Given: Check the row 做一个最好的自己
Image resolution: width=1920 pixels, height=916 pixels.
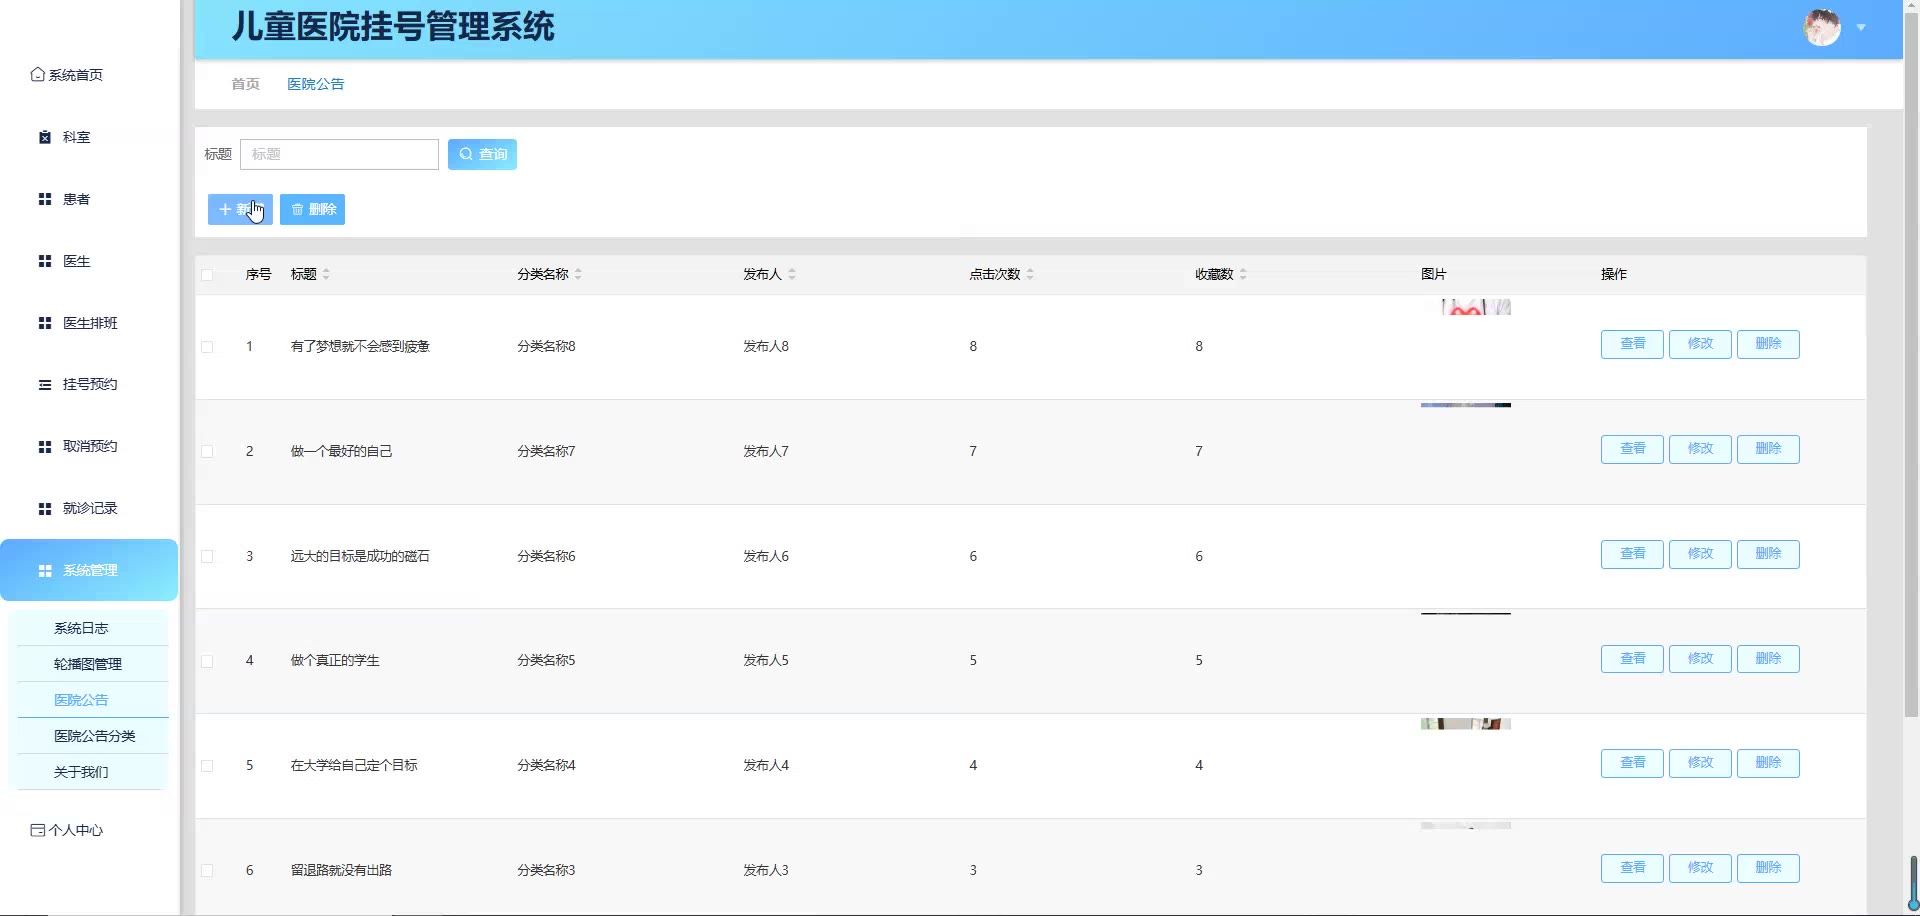Looking at the screenshot, I should 207,452.
